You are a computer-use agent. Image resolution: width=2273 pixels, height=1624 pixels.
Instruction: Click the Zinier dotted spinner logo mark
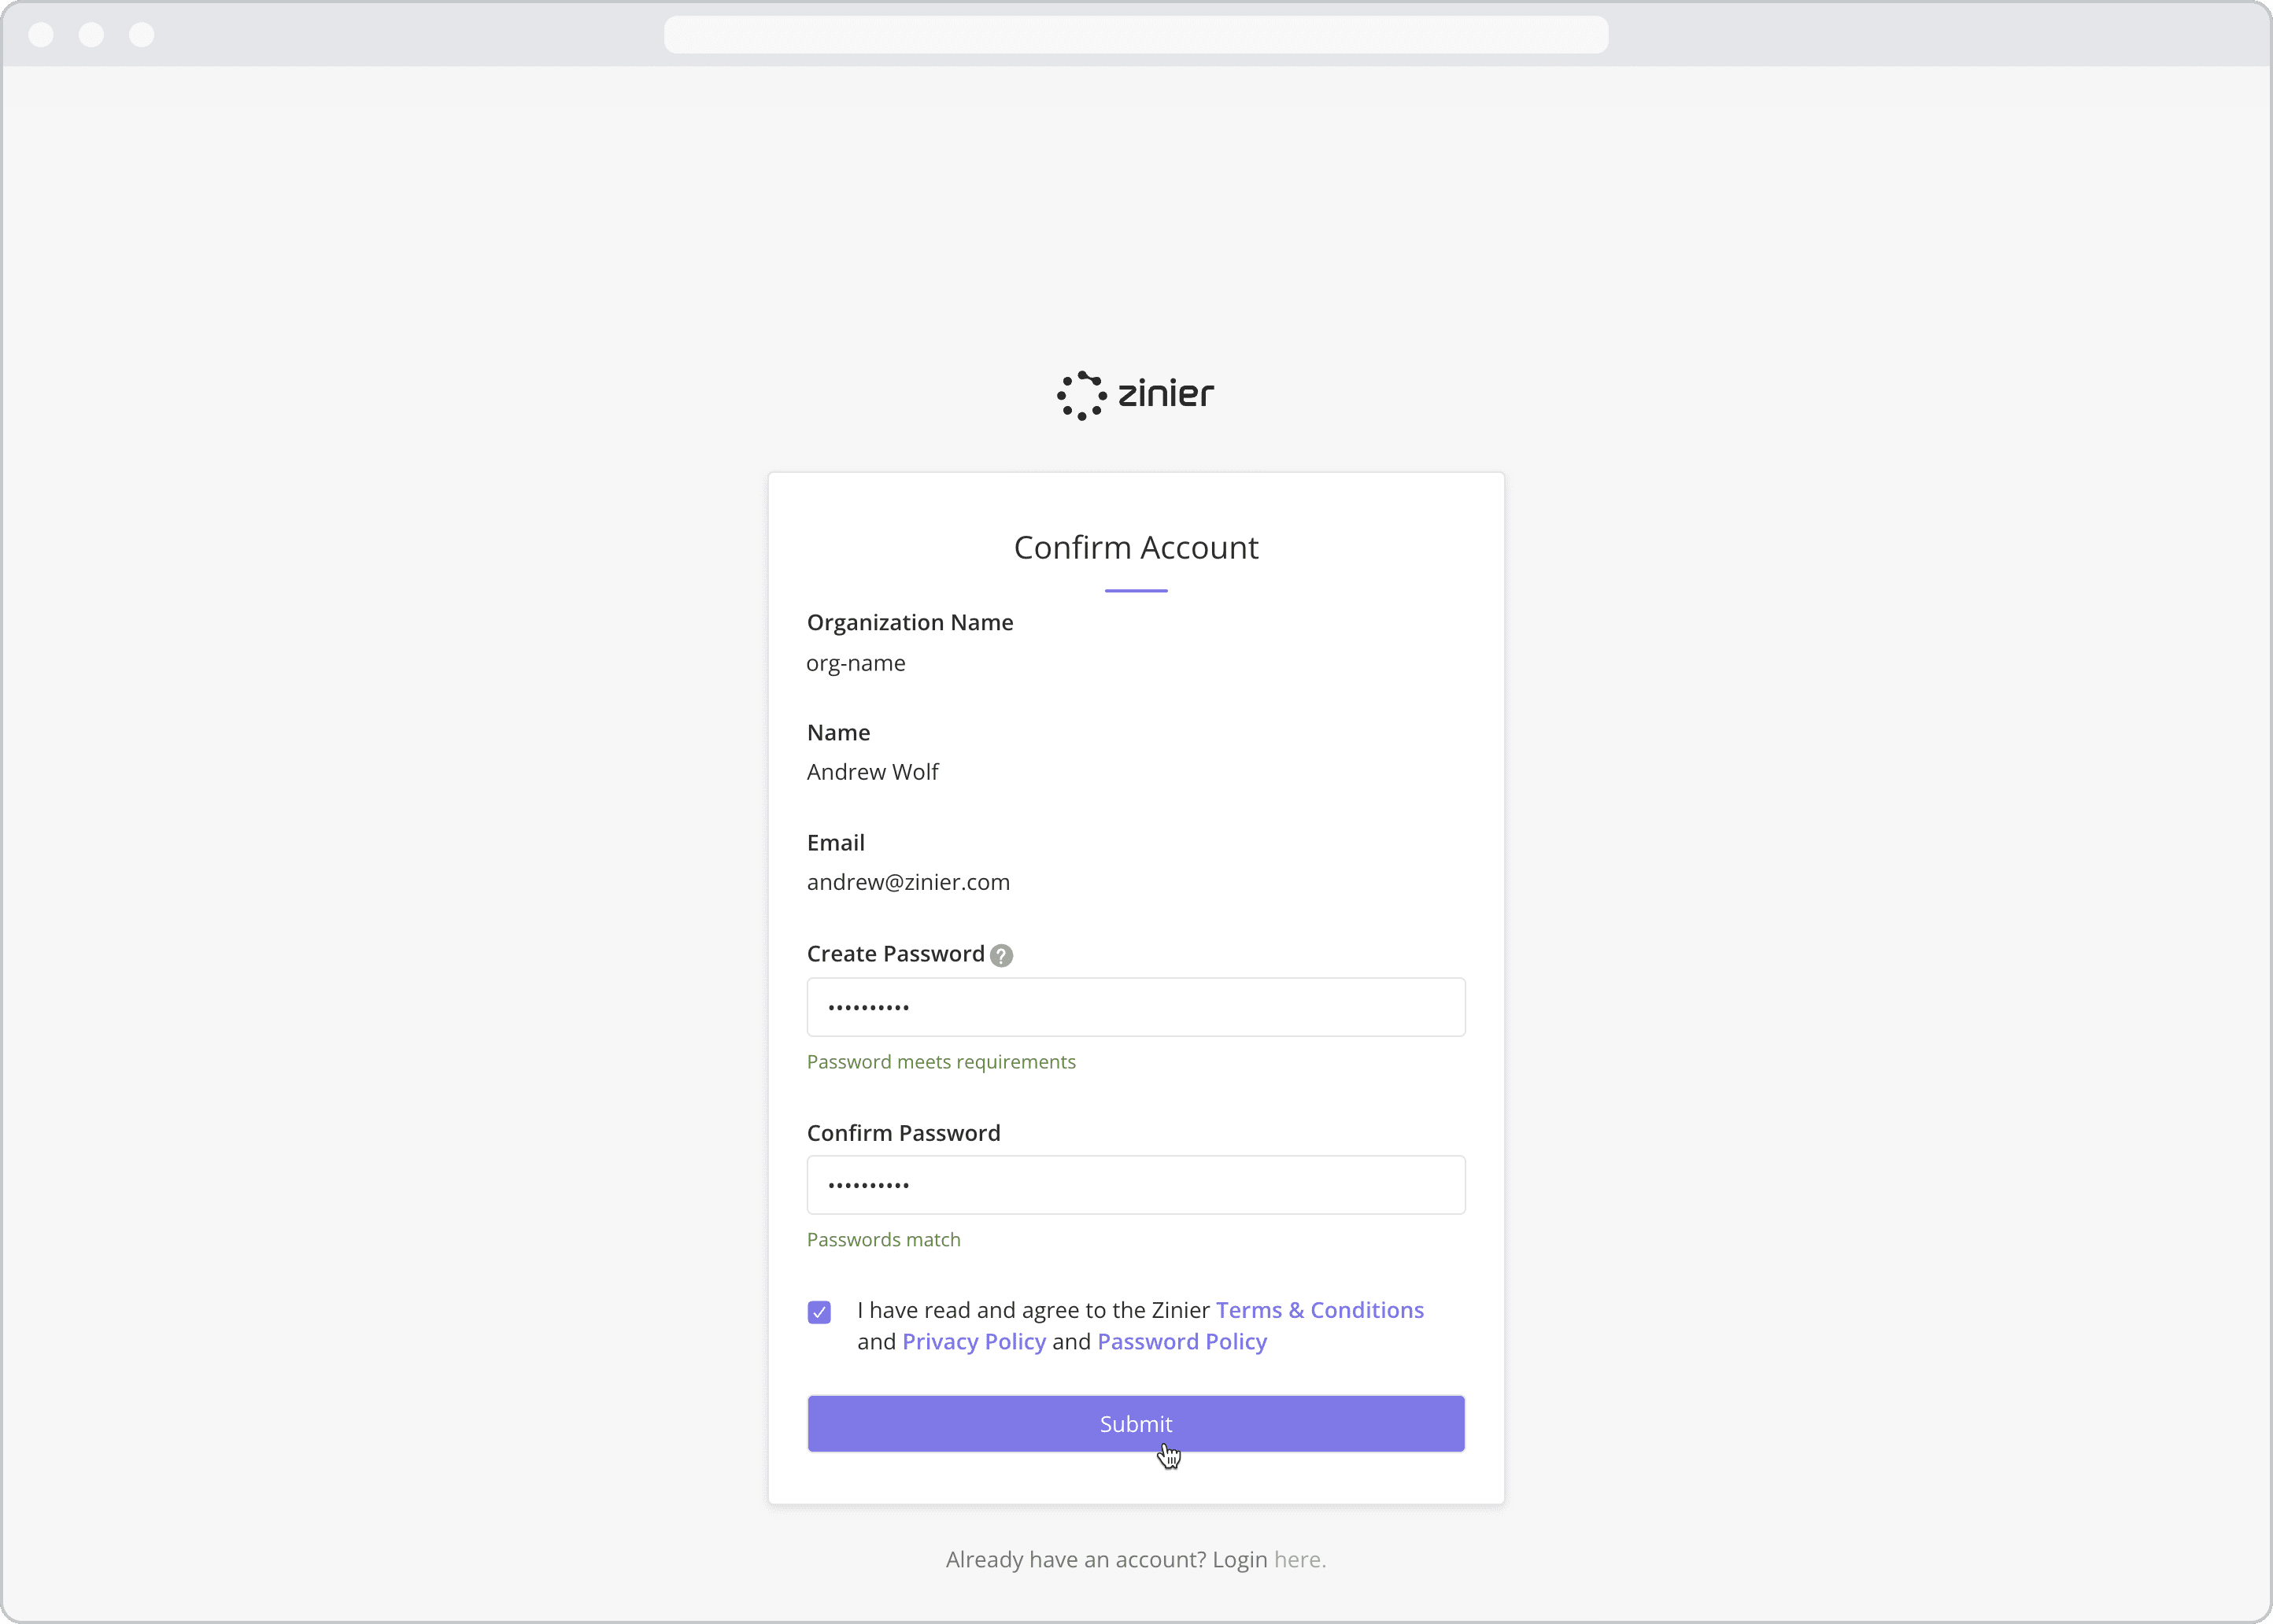tap(1082, 394)
